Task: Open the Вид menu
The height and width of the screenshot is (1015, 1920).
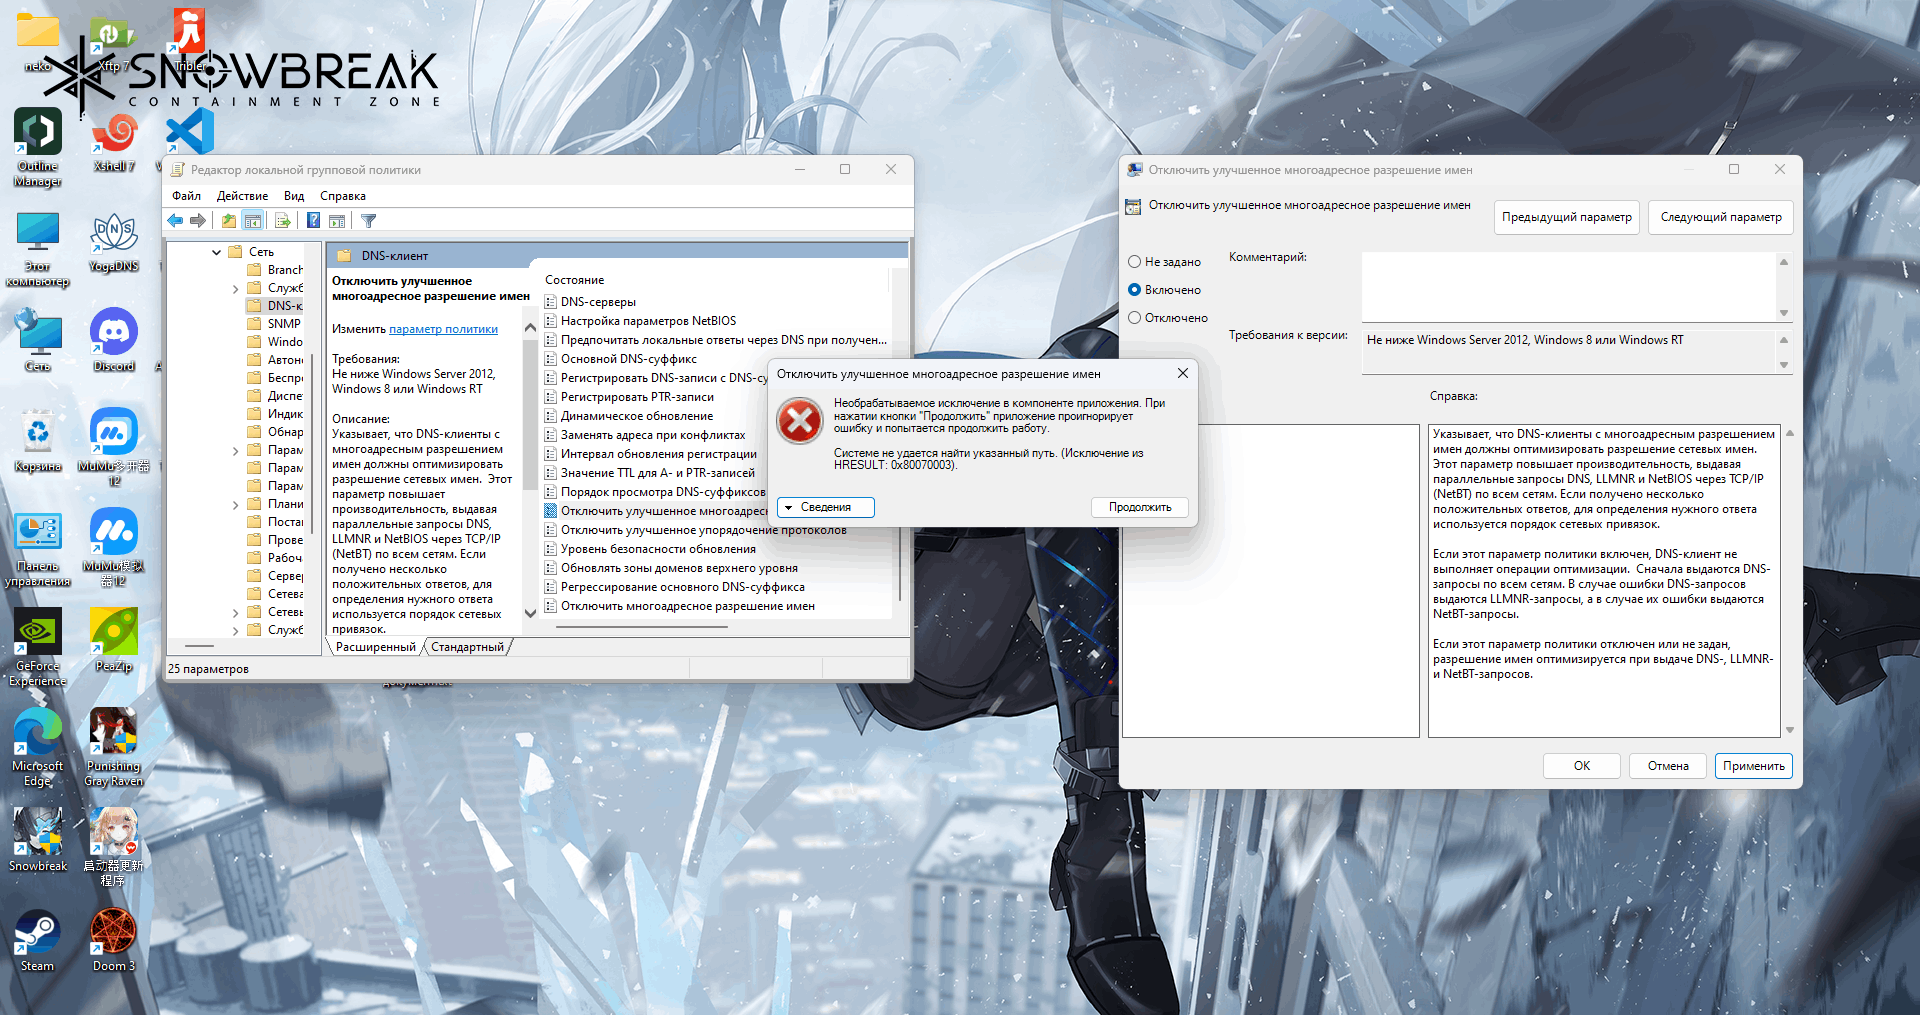Action: pyautogui.click(x=294, y=196)
